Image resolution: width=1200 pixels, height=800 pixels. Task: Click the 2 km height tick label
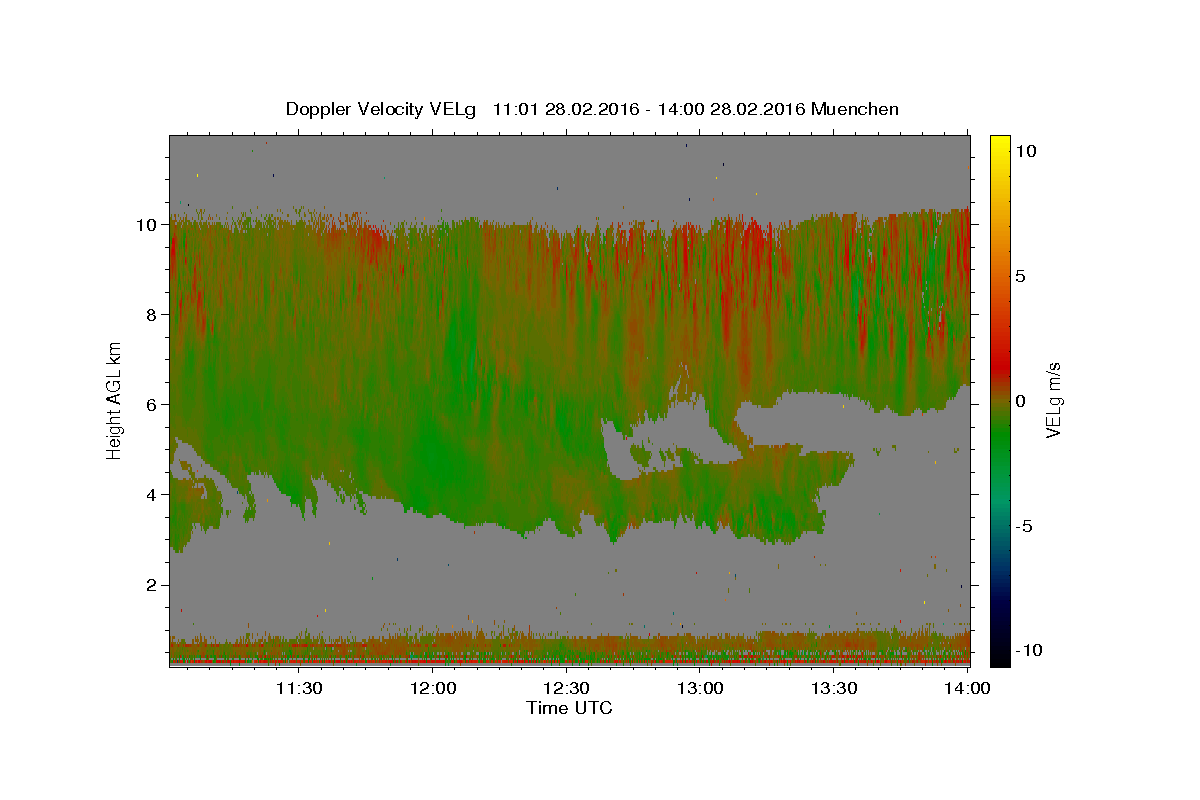click(x=152, y=585)
